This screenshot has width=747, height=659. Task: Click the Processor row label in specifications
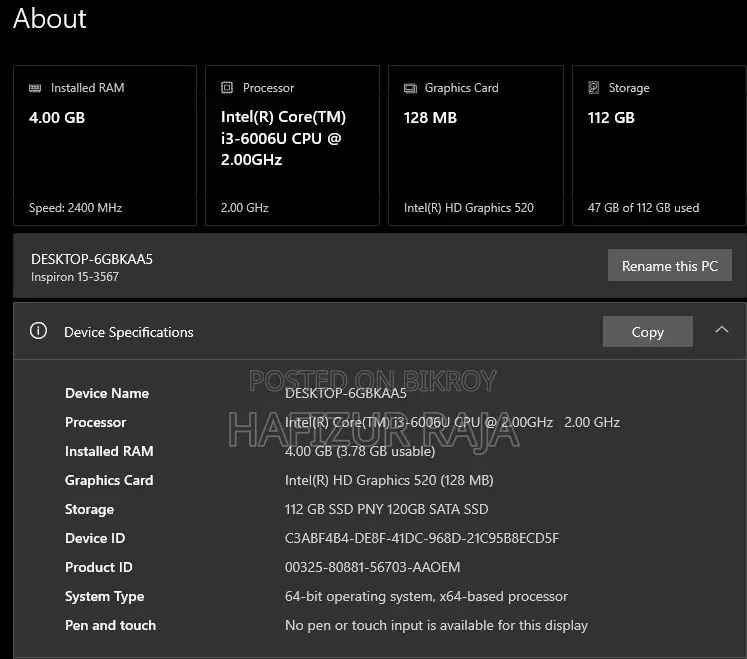click(x=95, y=422)
